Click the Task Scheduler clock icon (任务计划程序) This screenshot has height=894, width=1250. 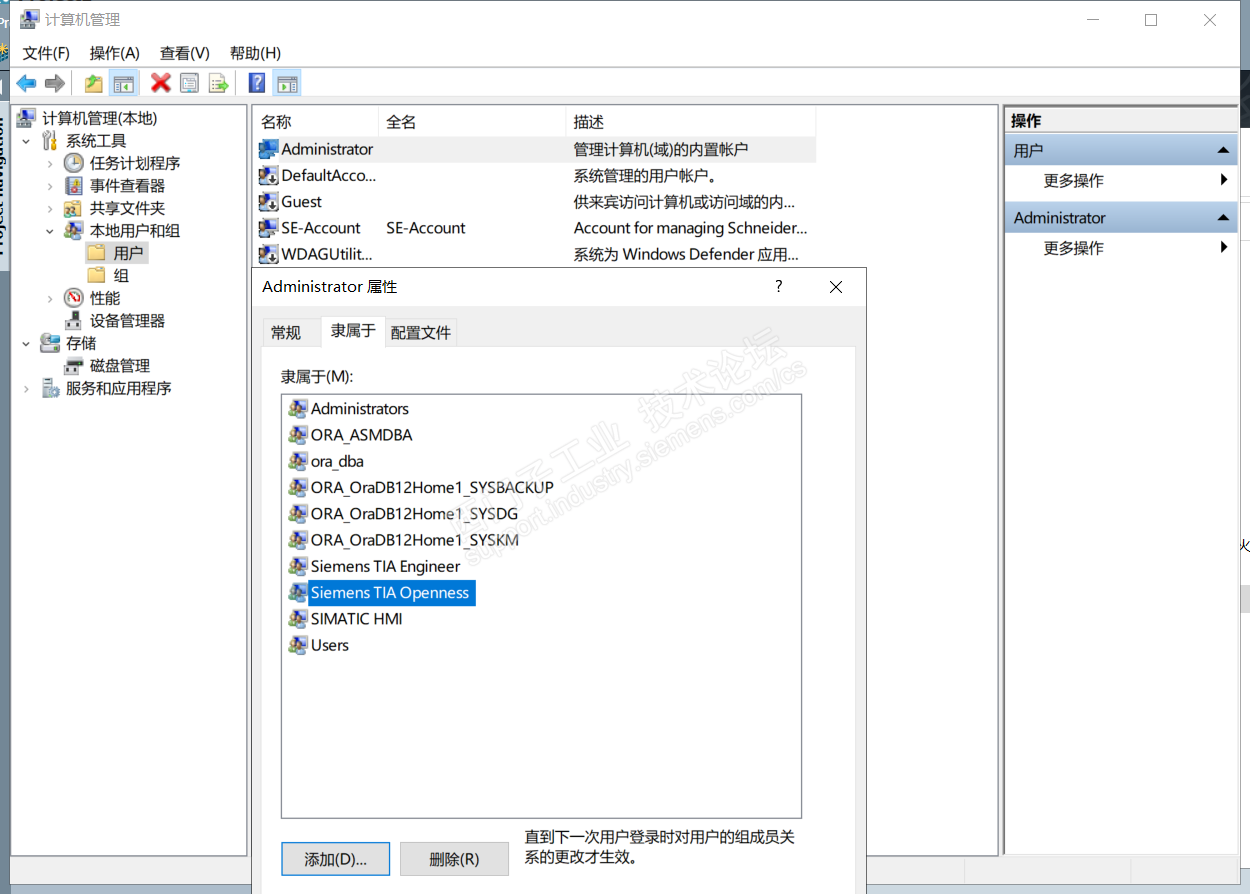74,163
